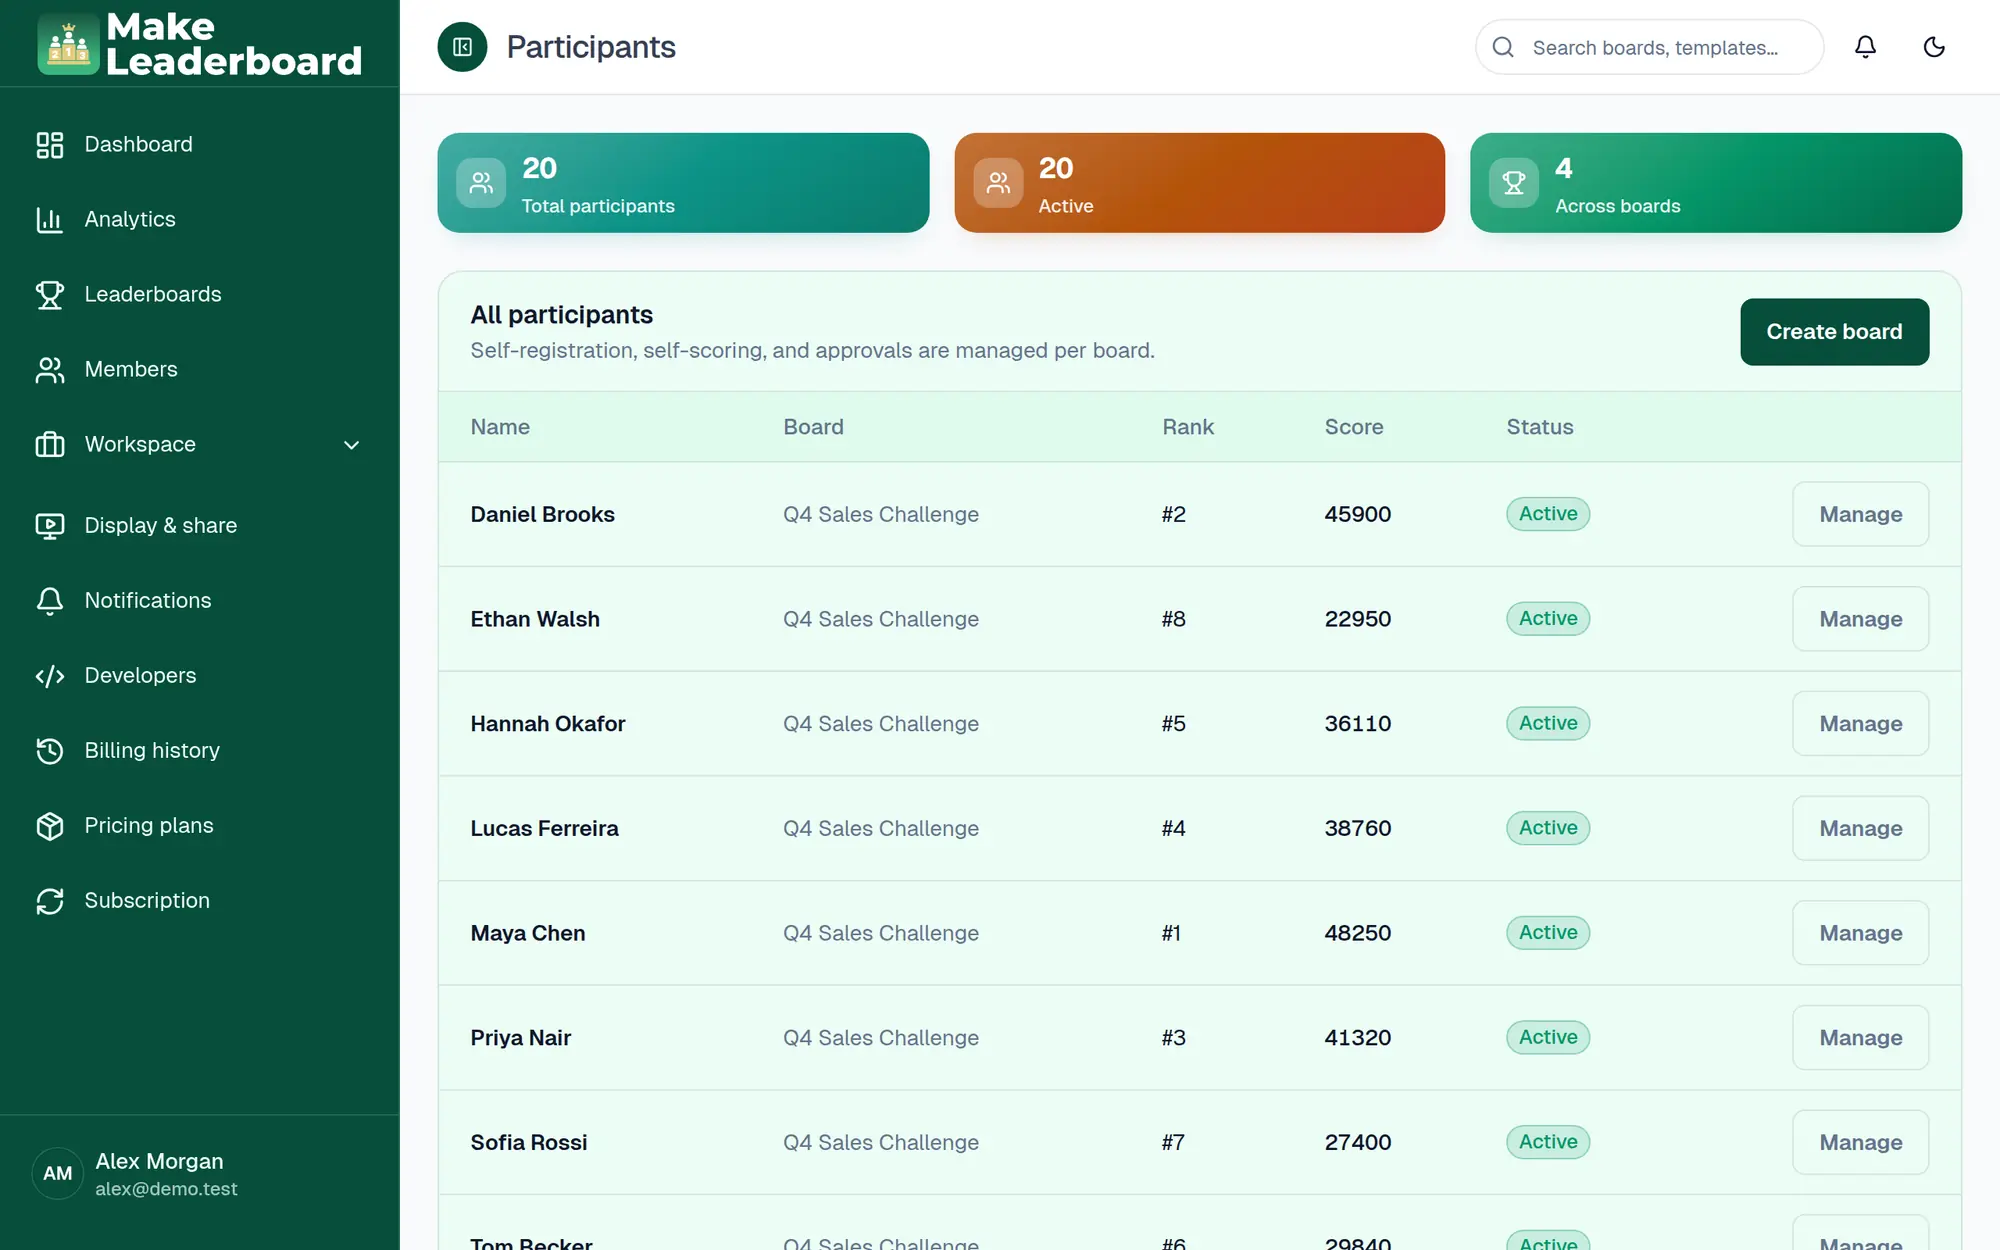
Task: Click the Score column header
Action: click(x=1353, y=427)
